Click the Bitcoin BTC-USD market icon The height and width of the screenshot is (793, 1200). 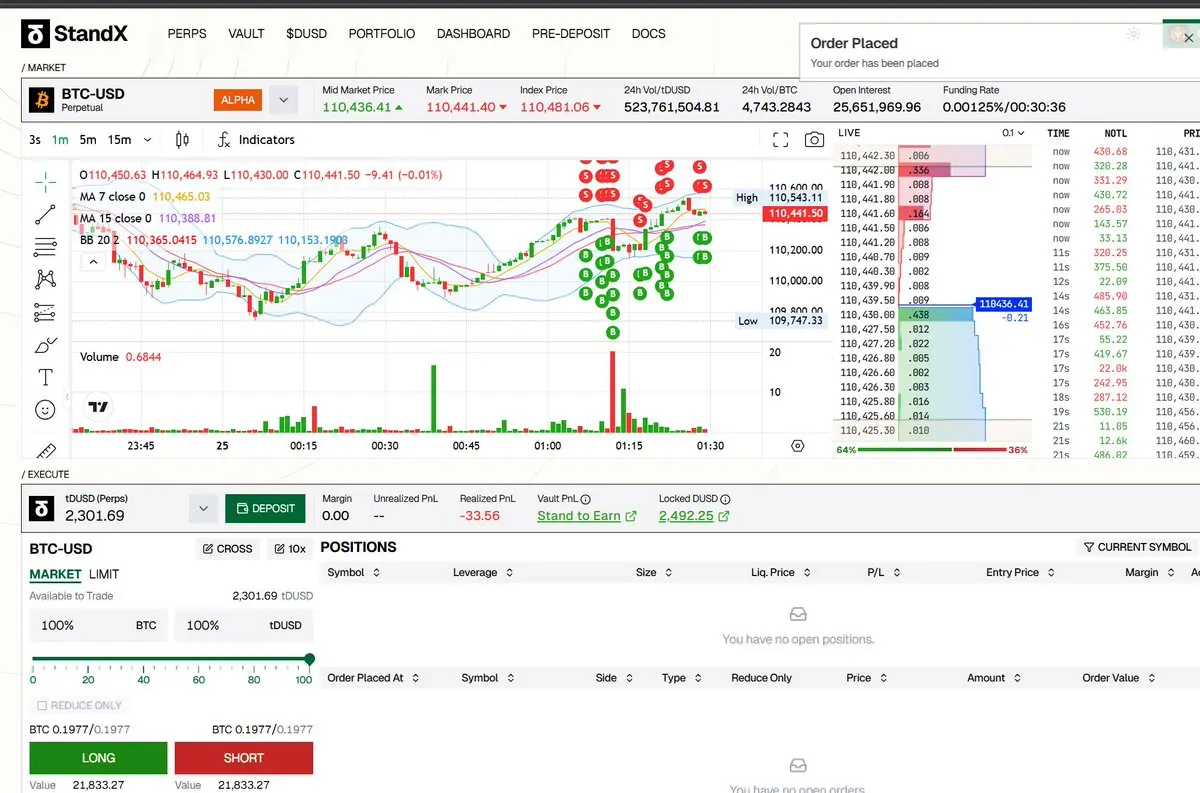[x=41, y=100]
